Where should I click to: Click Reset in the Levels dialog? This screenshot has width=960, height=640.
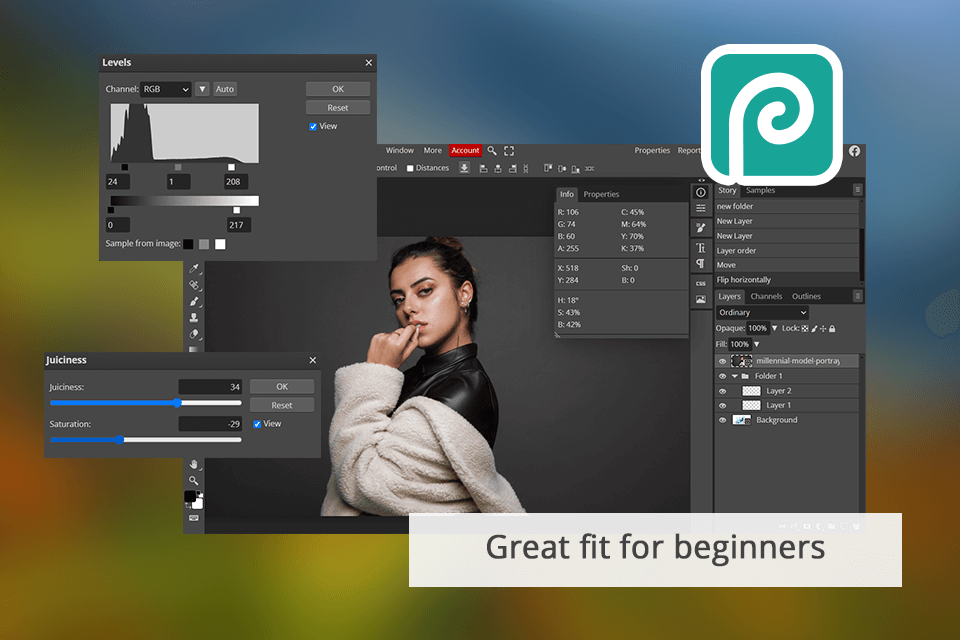(x=338, y=108)
